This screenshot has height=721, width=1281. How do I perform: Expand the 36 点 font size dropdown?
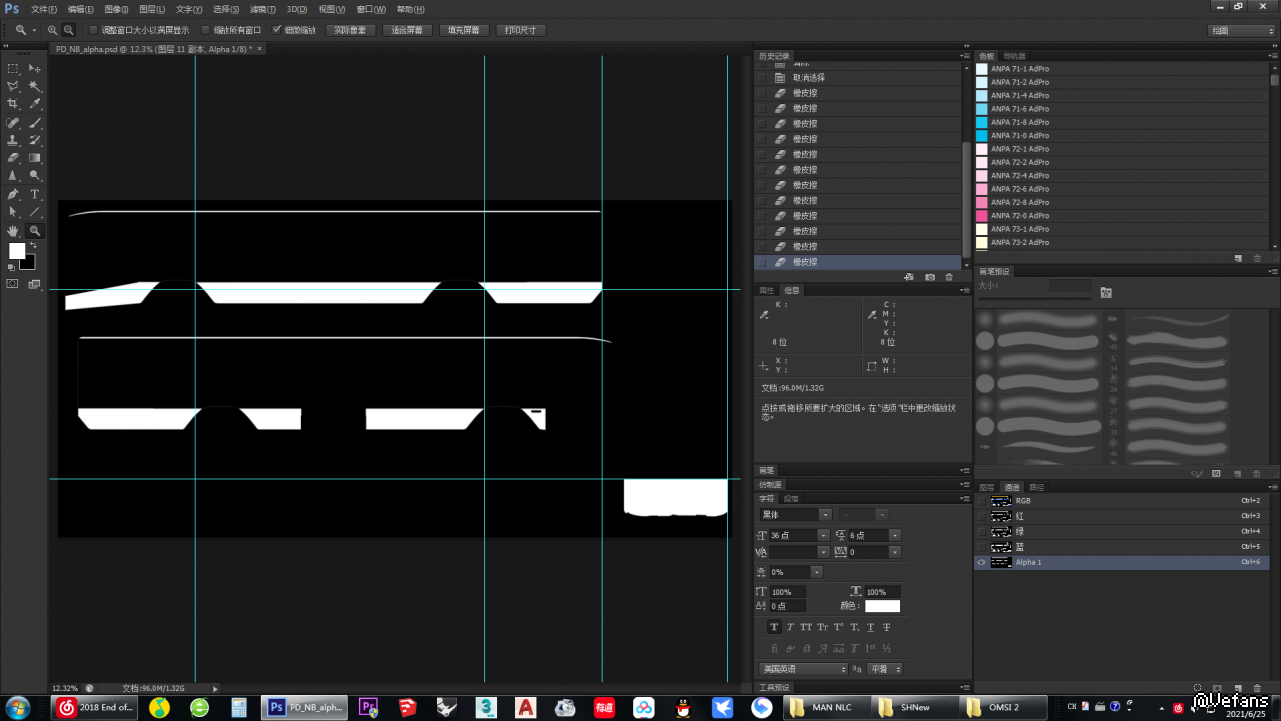click(824, 536)
